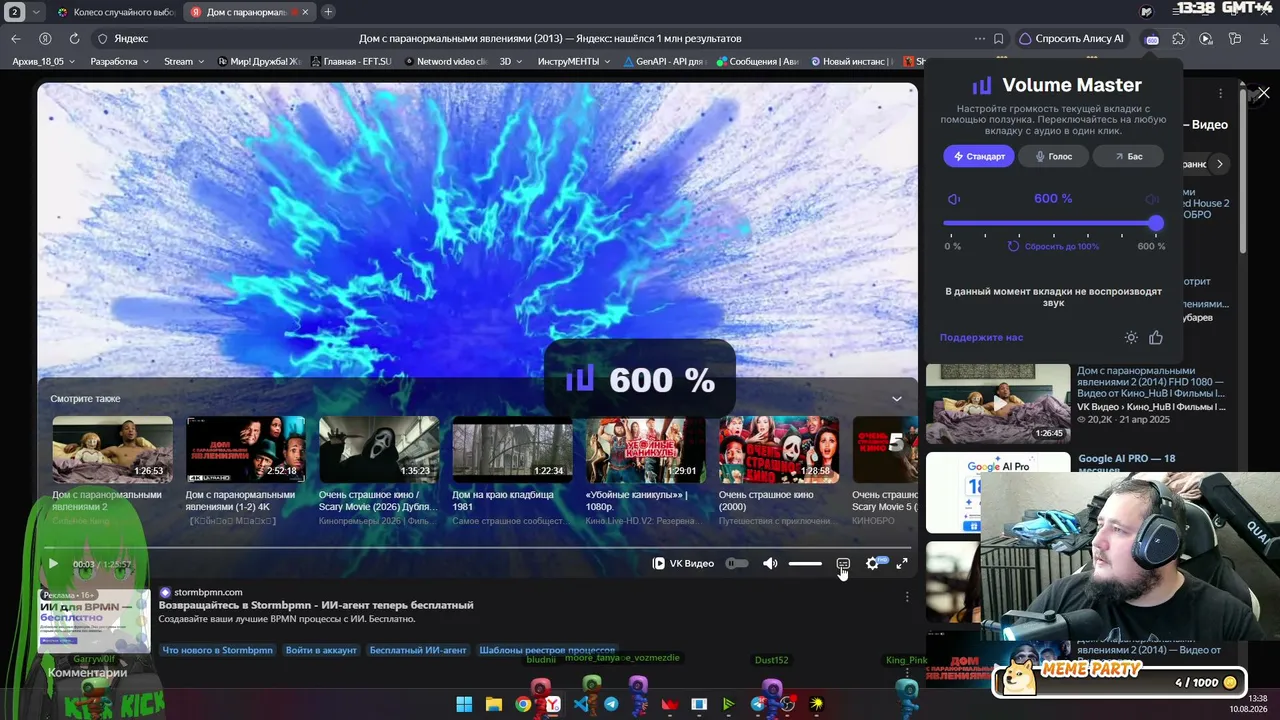Toggle Volume Master light theme sun icon

point(1131,338)
